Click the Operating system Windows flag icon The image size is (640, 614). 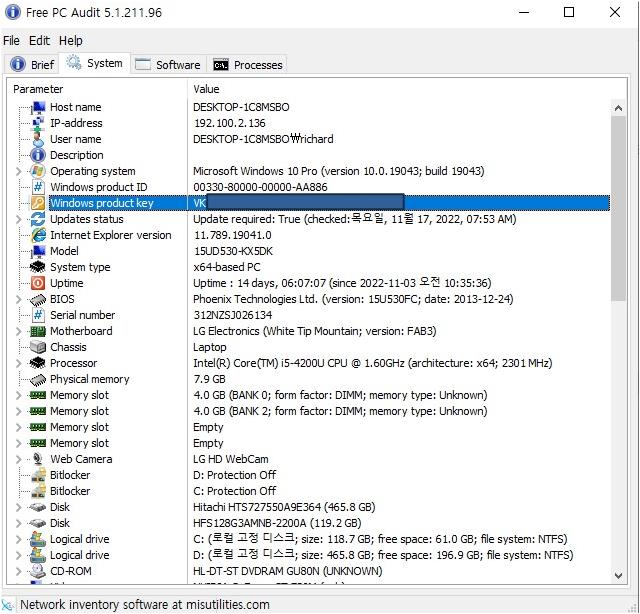(x=38, y=171)
